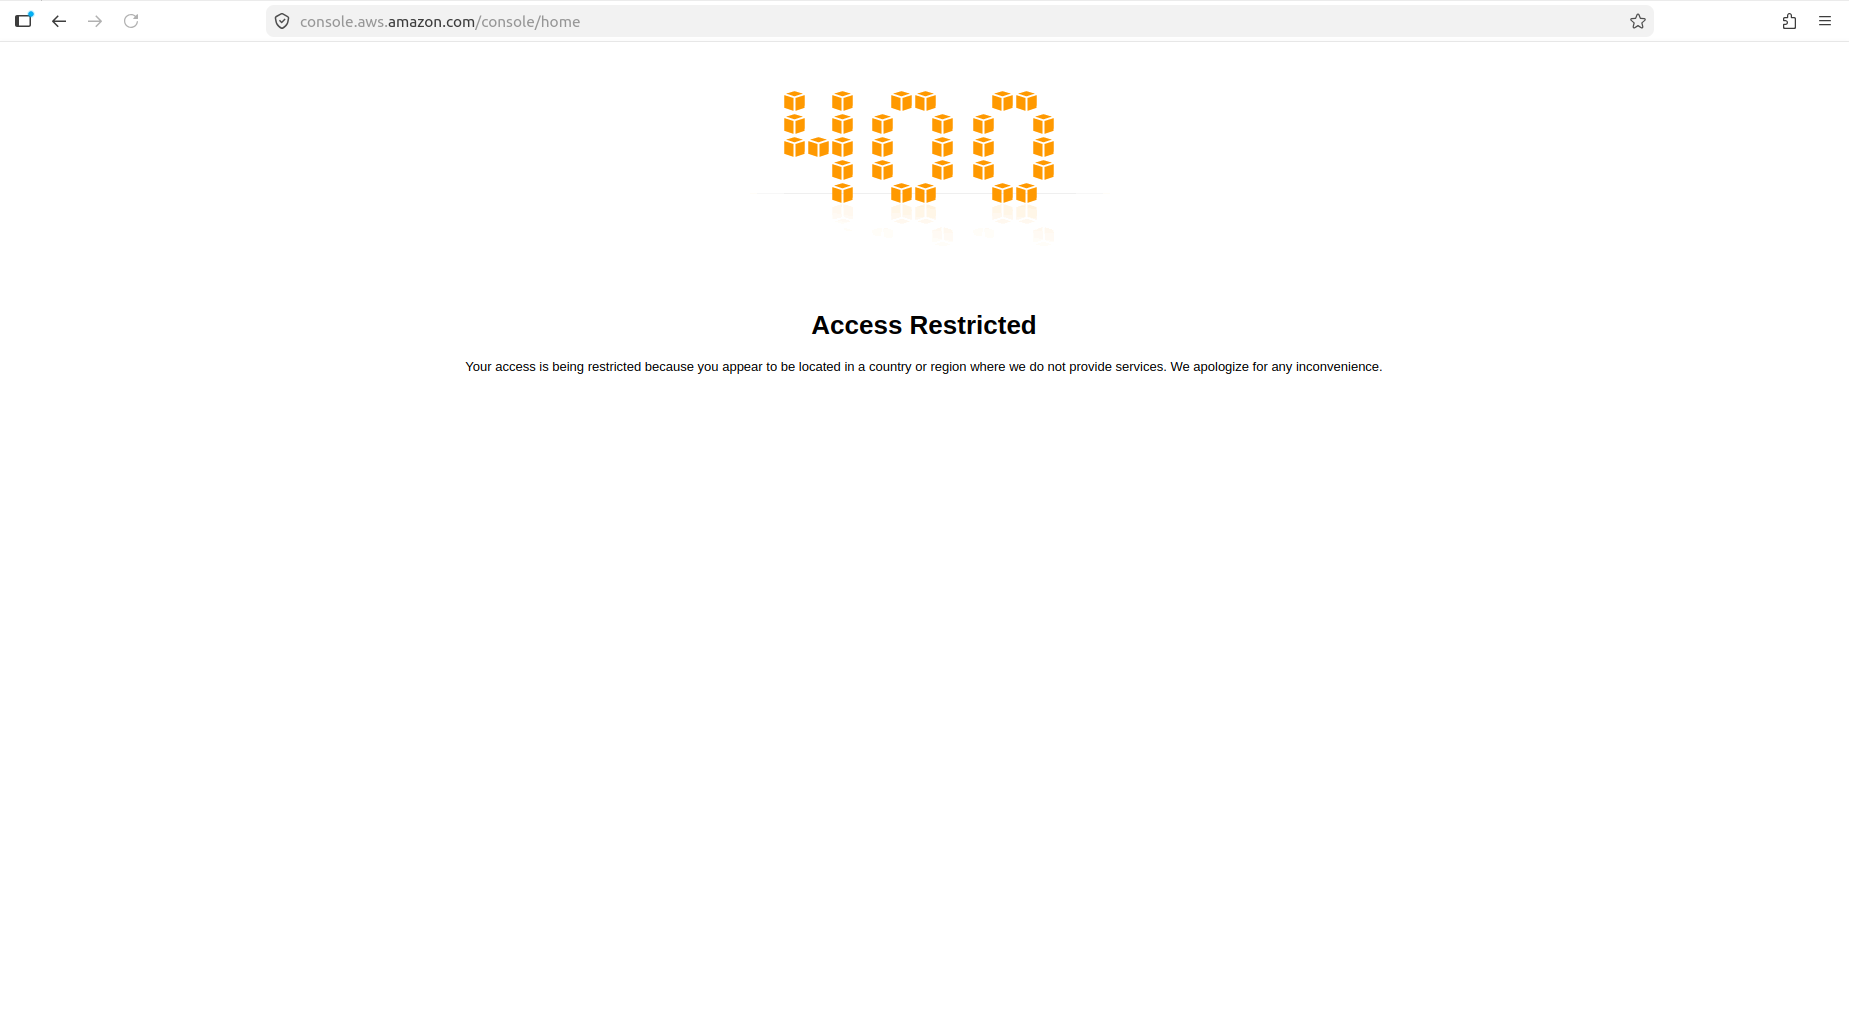Click "We apologize for any inconvenience" sentence
The image size is (1849, 1010).
[1275, 367]
